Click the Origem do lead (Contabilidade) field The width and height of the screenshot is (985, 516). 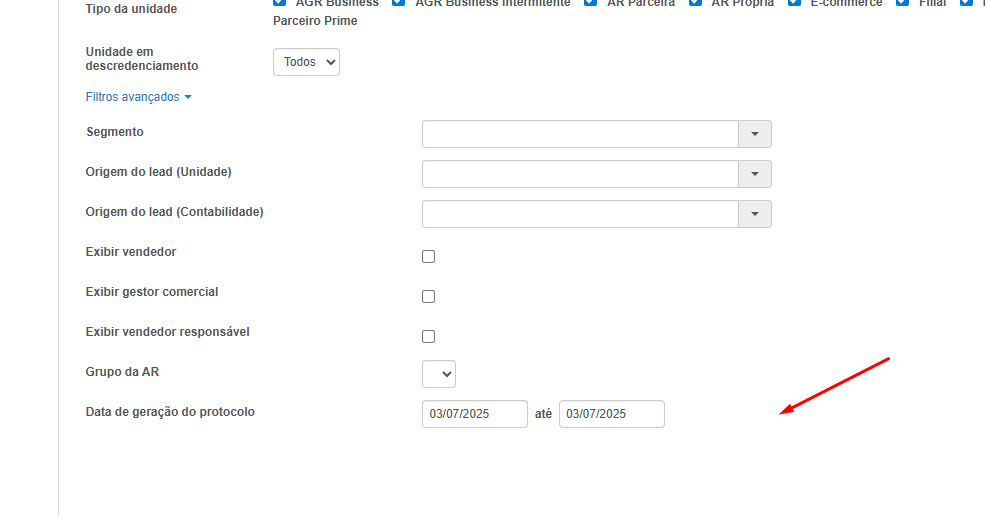[x=580, y=214]
